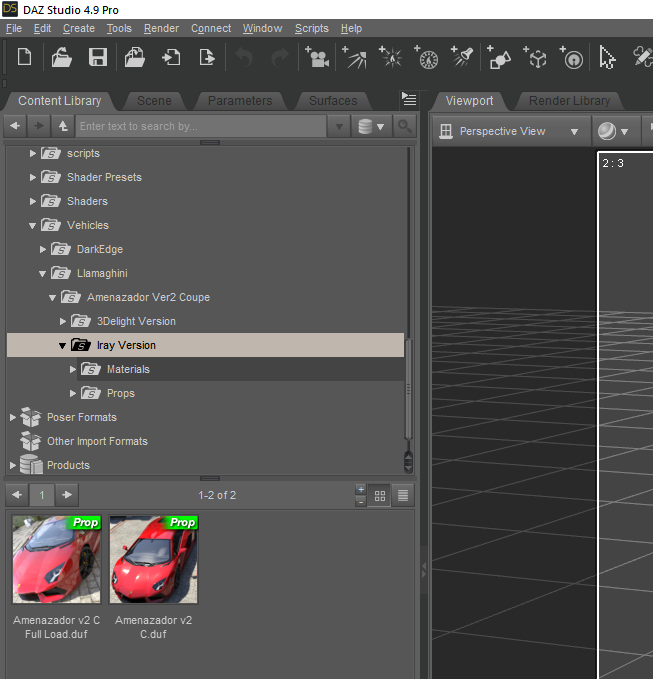Create a new primitive shapes icon
The width and height of the screenshot is (653, 679).
coord(499,58)
